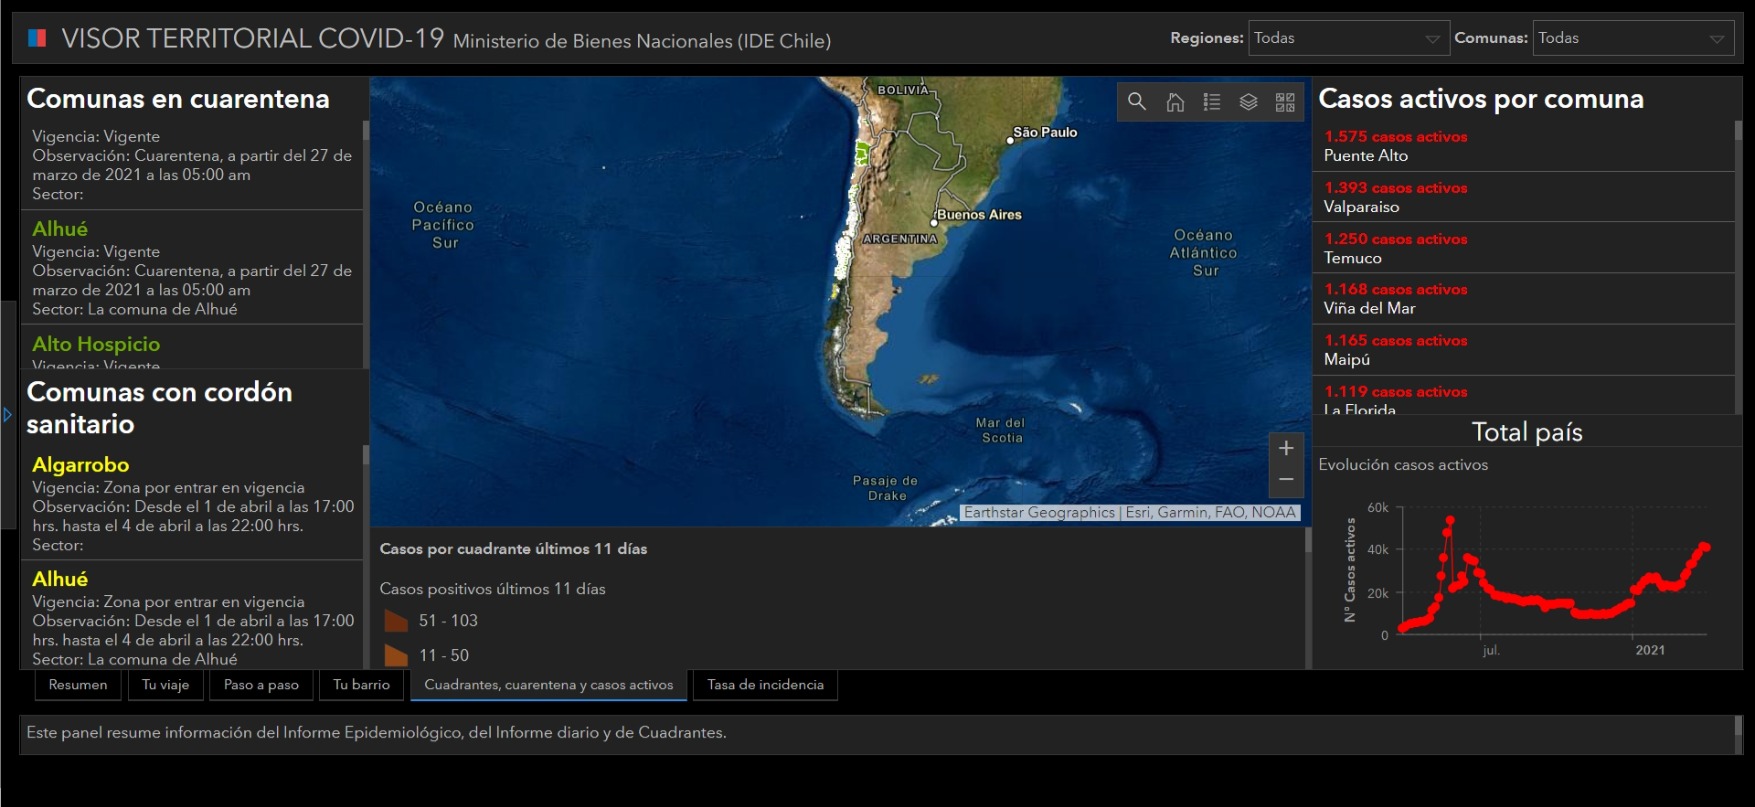Expand the collapsed left side panel arrow
Viewport: 1755px width, 807px height.
[7, 414]
